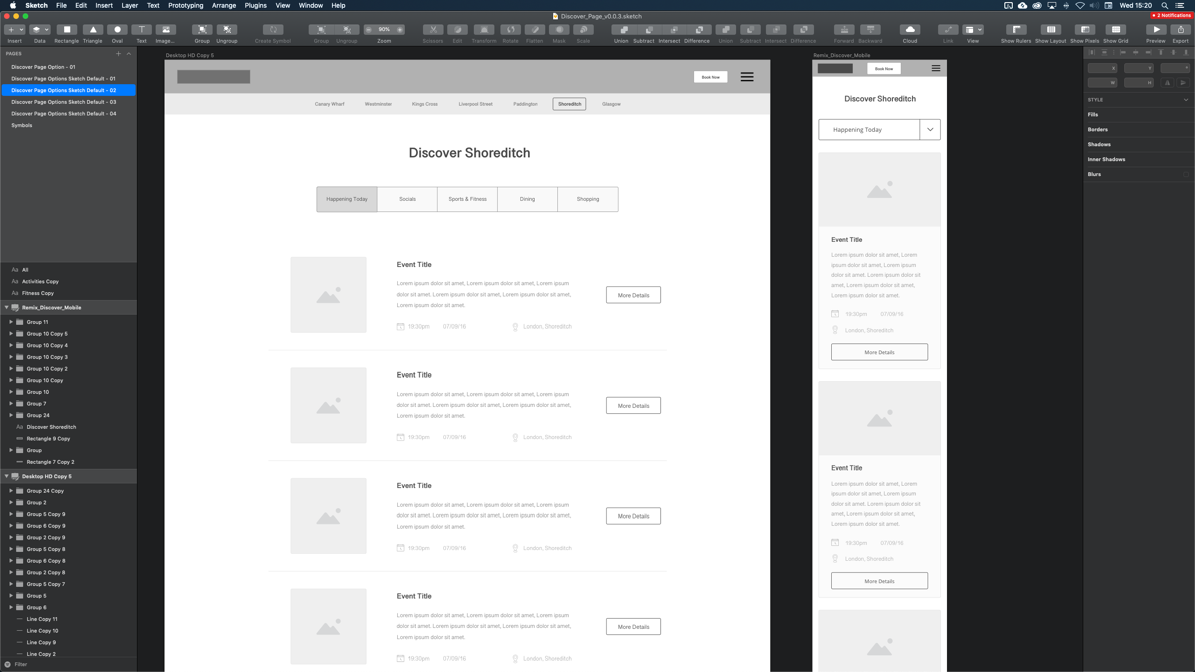1195x672 pixels.
Task: Select the Triangle shape tool
Action: [x=92, y=30]
